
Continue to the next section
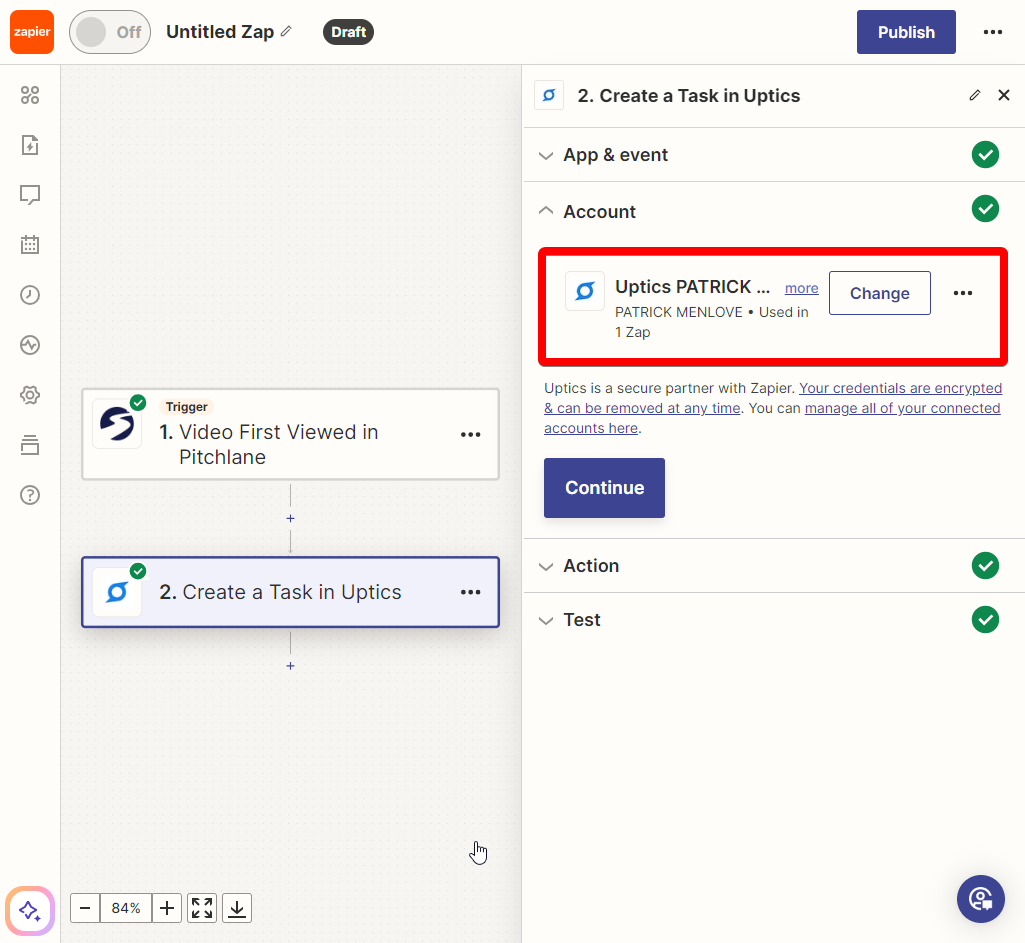click(x=604, y=488)
